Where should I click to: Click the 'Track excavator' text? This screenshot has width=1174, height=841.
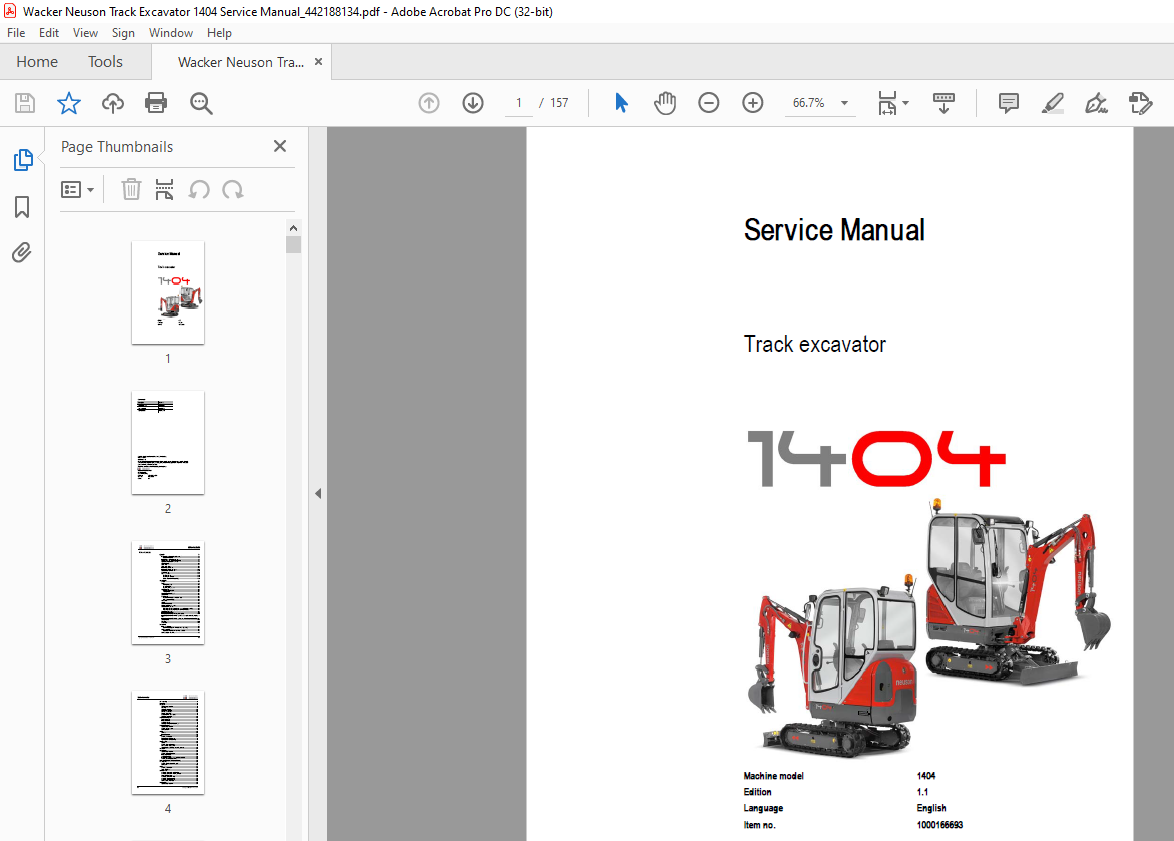tap(815, 344)
